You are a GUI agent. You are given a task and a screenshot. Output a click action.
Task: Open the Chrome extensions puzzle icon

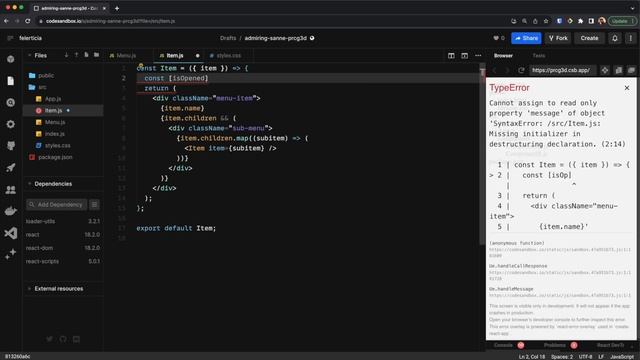click(x=580, y=21)
